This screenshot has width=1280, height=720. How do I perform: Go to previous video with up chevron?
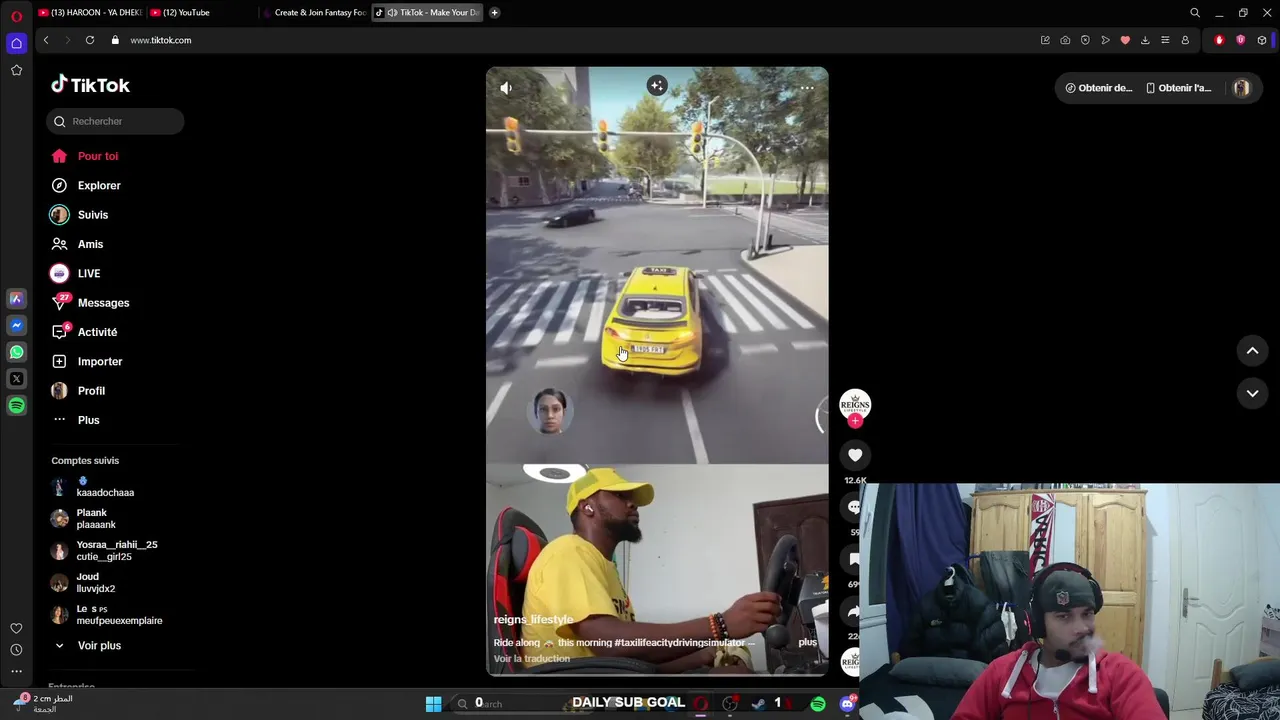click(1252, 350)
